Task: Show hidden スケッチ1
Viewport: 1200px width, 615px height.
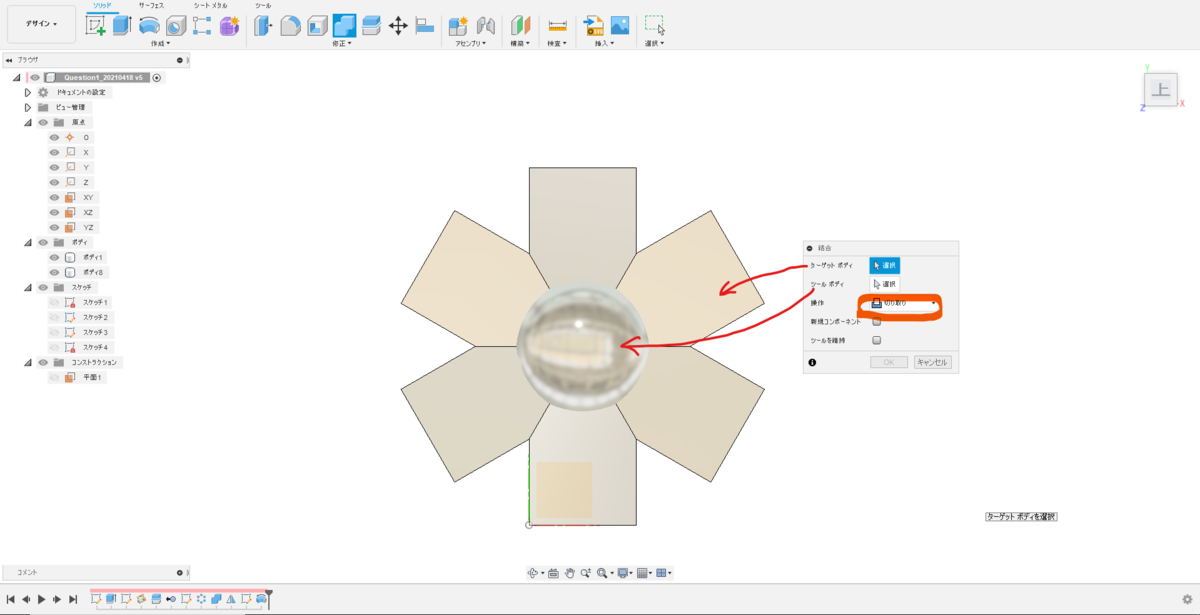Action: click(54, 302)
